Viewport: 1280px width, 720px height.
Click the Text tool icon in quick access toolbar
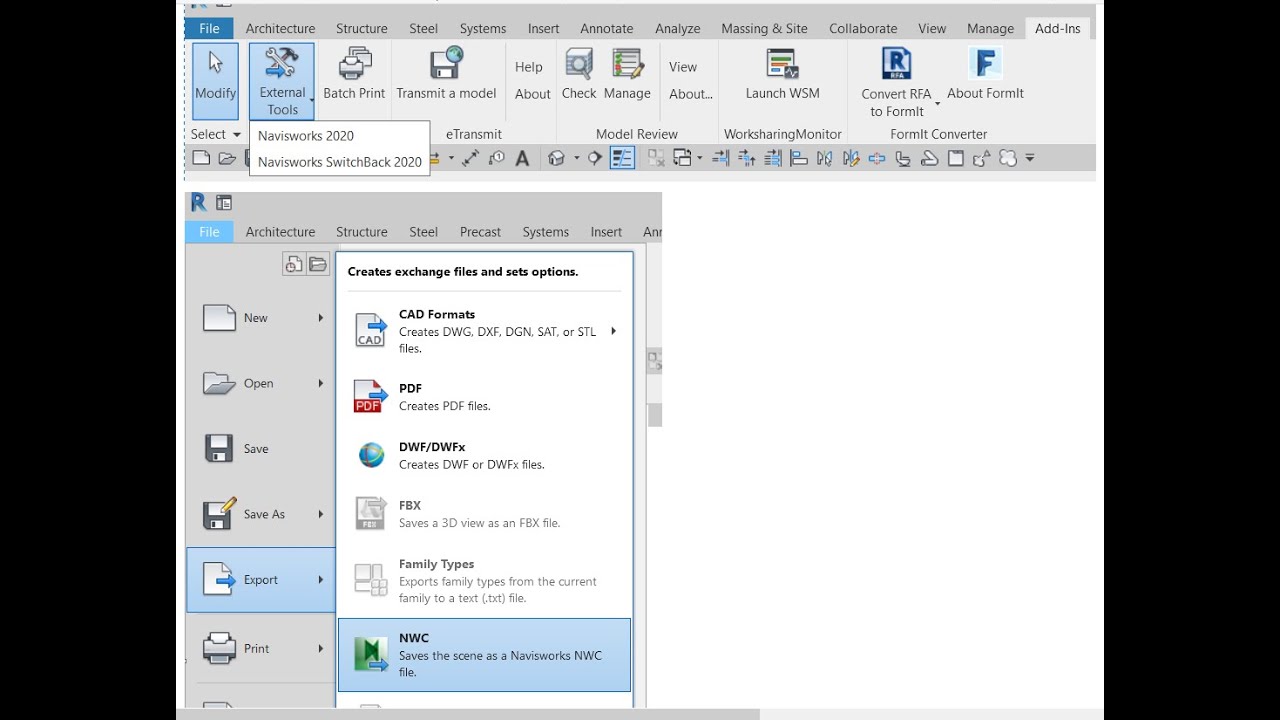(522, 158)
